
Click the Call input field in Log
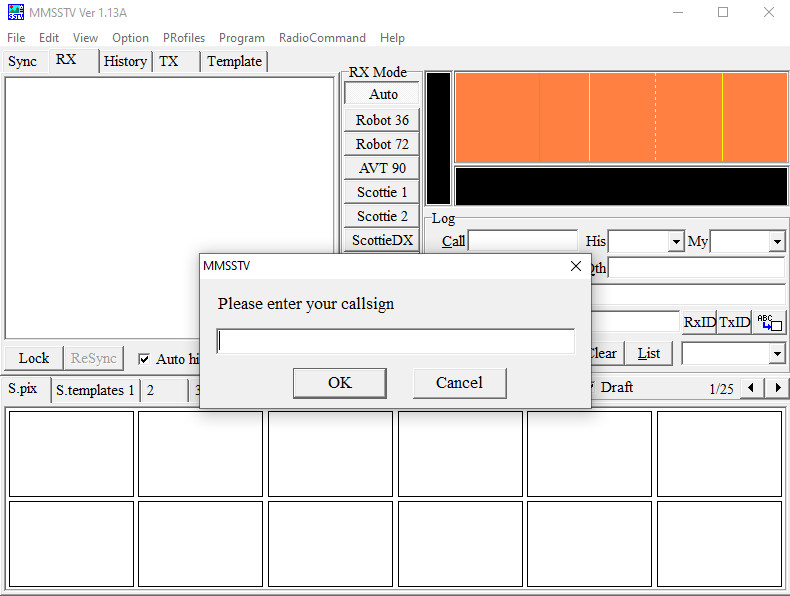522,241
